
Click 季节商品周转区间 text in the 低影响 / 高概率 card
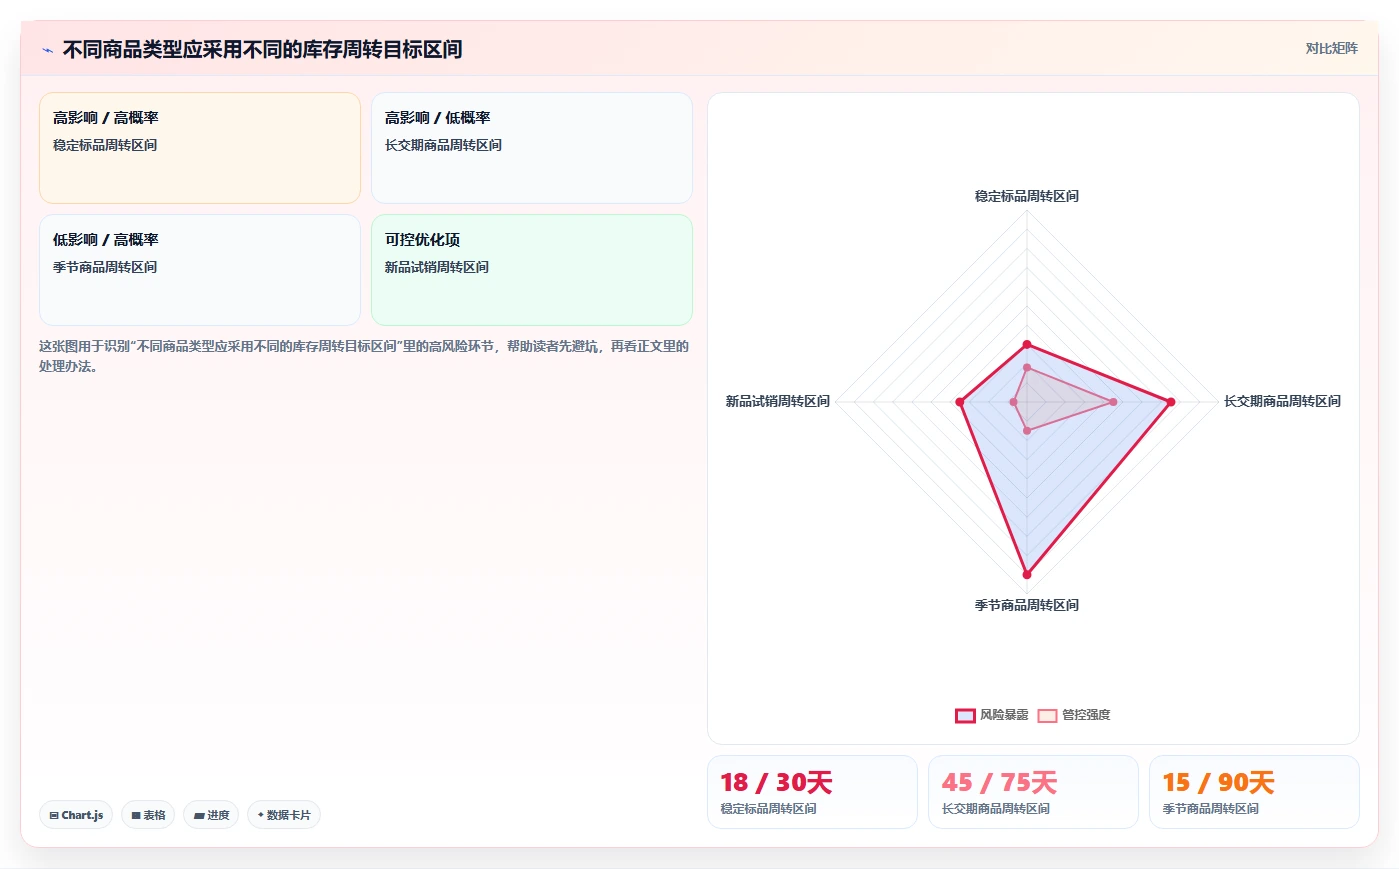pos(105,267)
